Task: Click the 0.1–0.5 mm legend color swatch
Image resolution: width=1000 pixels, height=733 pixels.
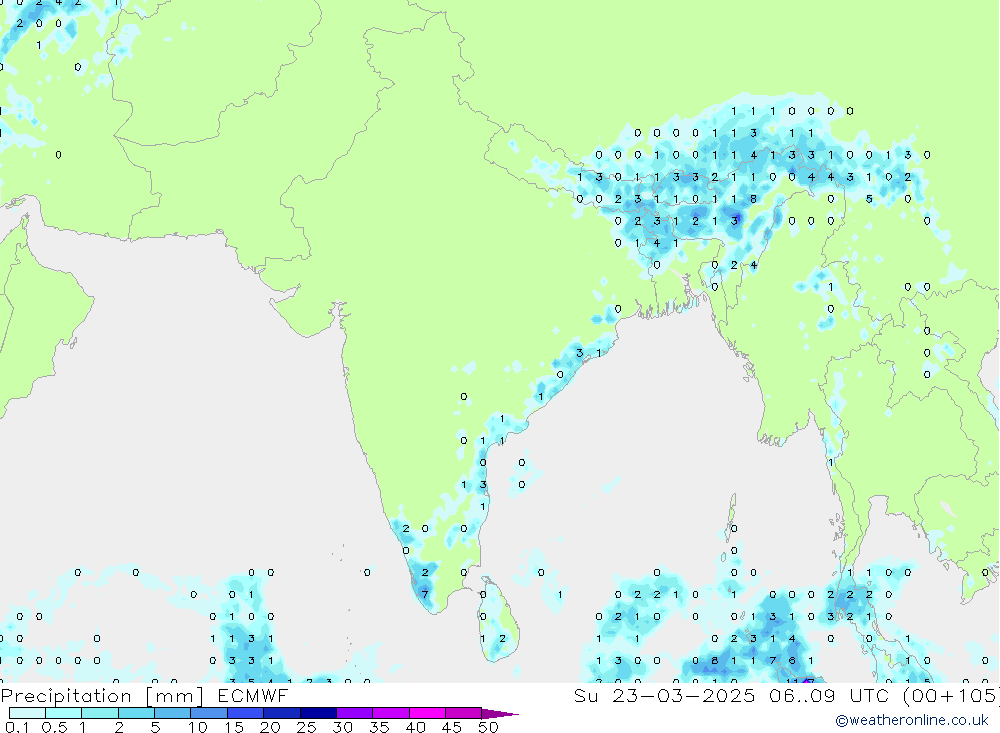Action: [x=27, y=713]
